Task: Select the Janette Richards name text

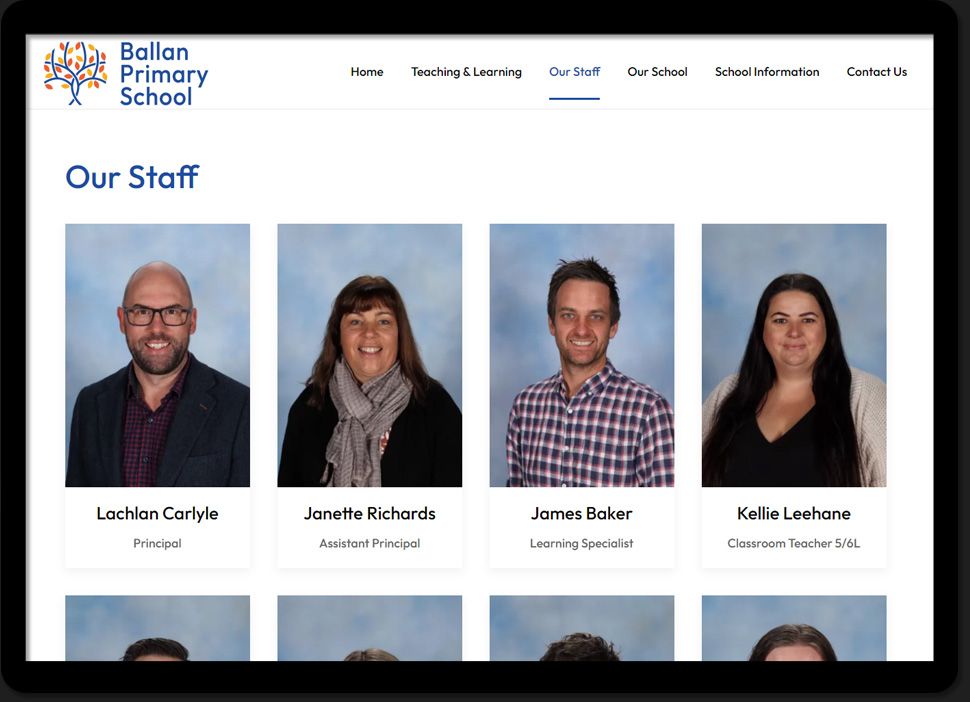Action: (370, 513)
